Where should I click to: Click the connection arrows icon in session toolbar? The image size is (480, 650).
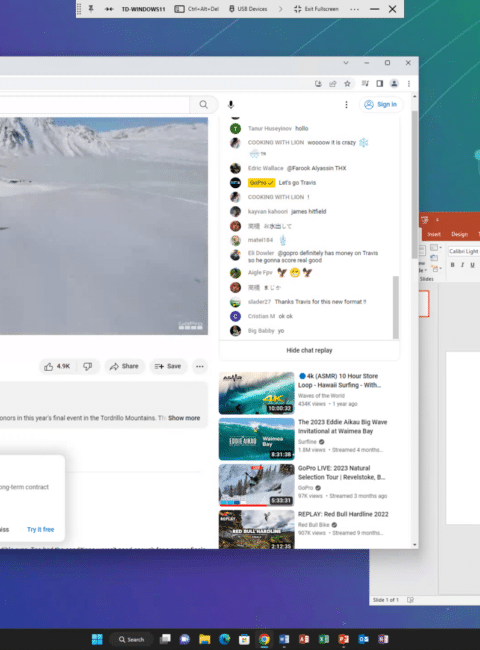[x=109, y=9]
